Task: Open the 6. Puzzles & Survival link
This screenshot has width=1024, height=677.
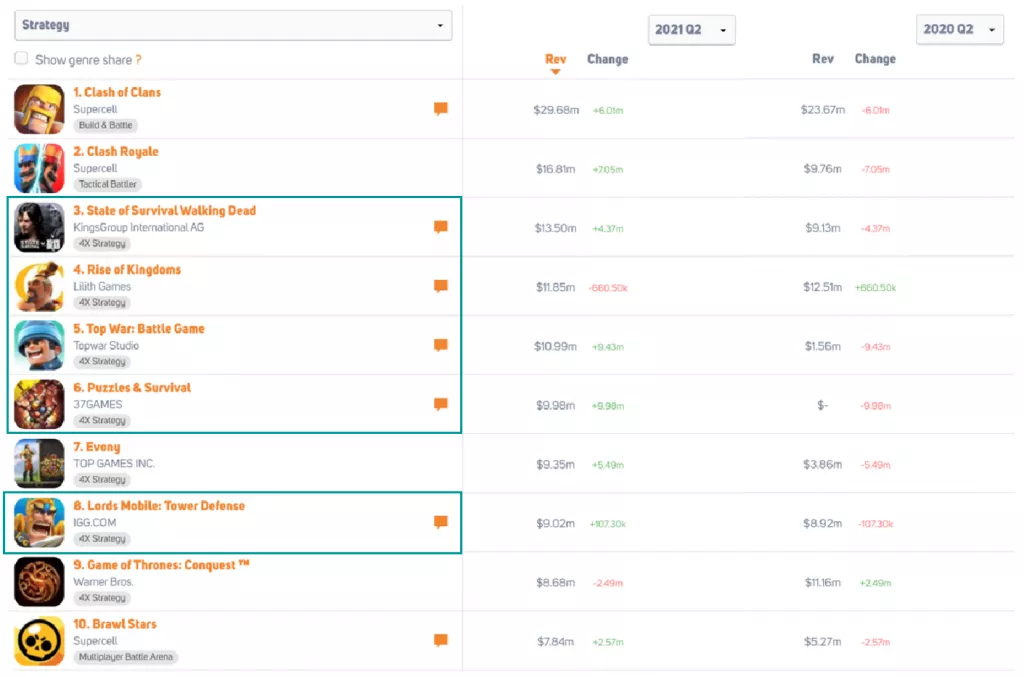Action: pyautogui.click(x=132, y=388)
